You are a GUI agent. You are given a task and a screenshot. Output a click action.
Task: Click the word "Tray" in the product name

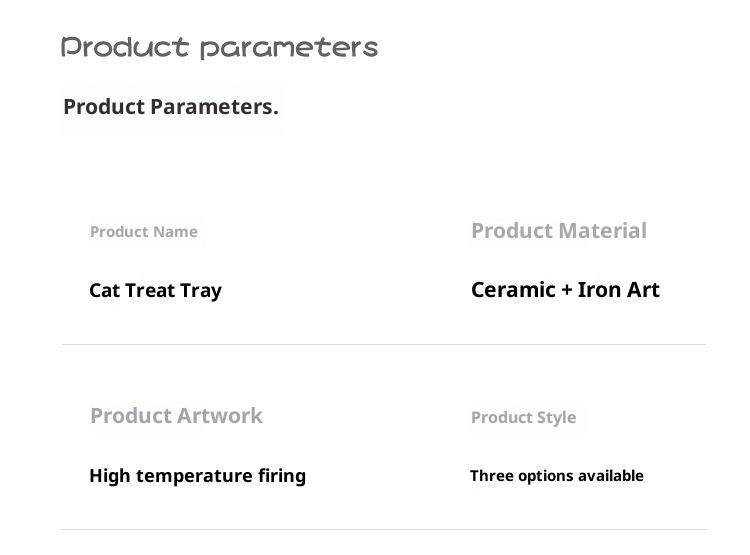[x=201, y=291]
